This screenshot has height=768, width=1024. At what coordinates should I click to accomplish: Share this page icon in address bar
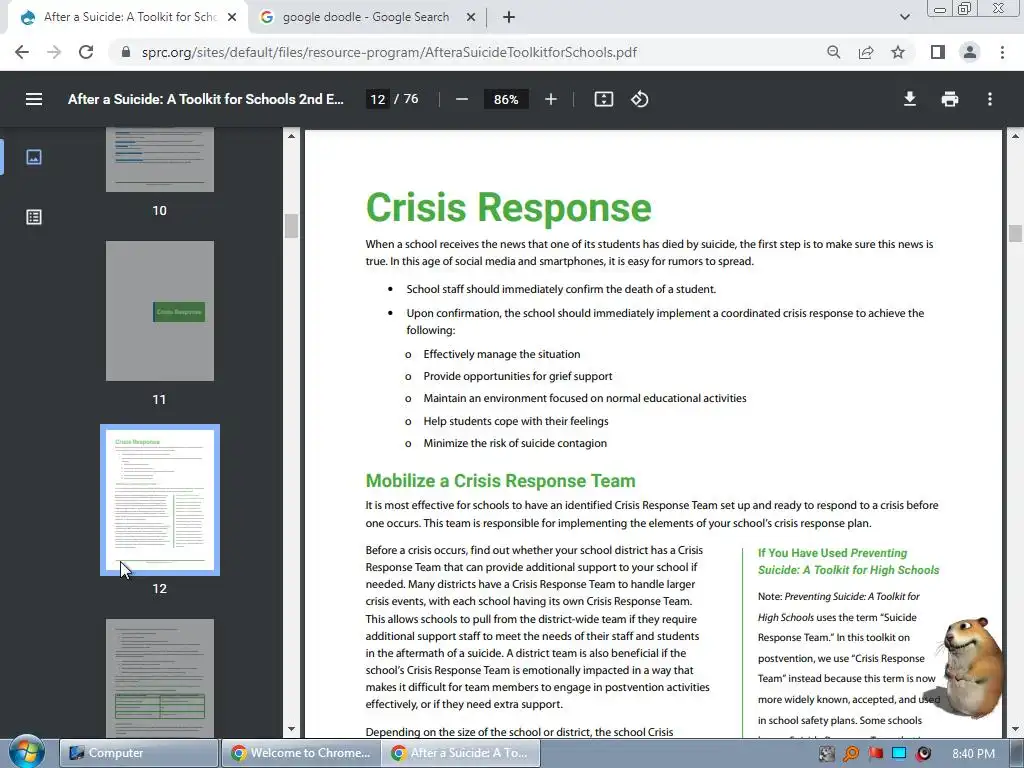tap(866, 52)
